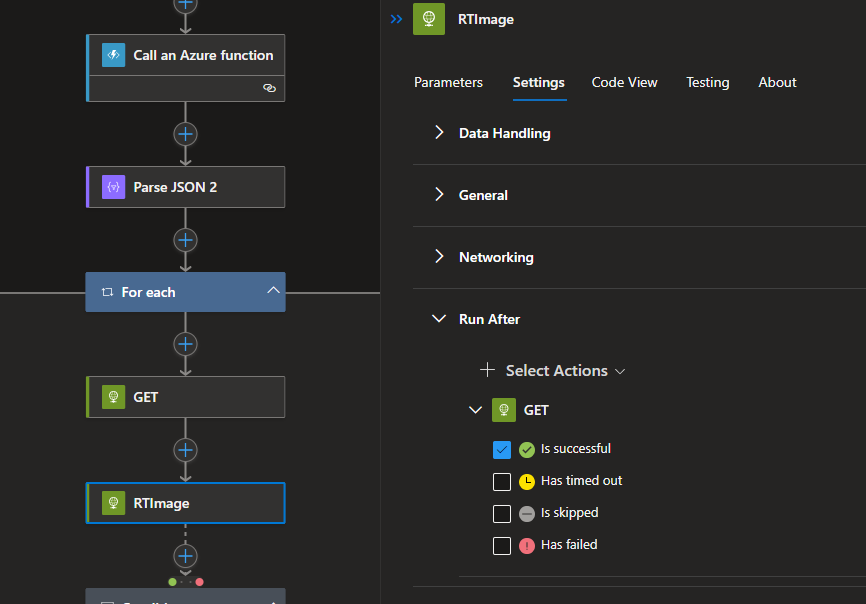This screenshot has height=604, width=866.
Task: Collapse the Run After section
Action: (439, 319)
